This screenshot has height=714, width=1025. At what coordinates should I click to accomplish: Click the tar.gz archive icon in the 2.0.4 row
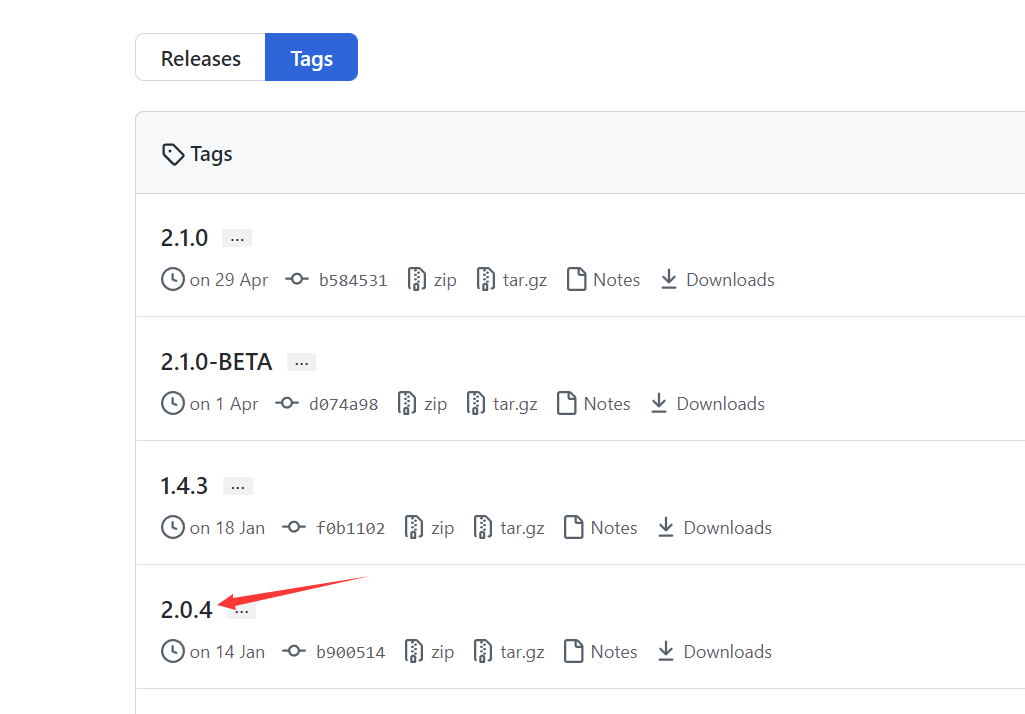483,652
